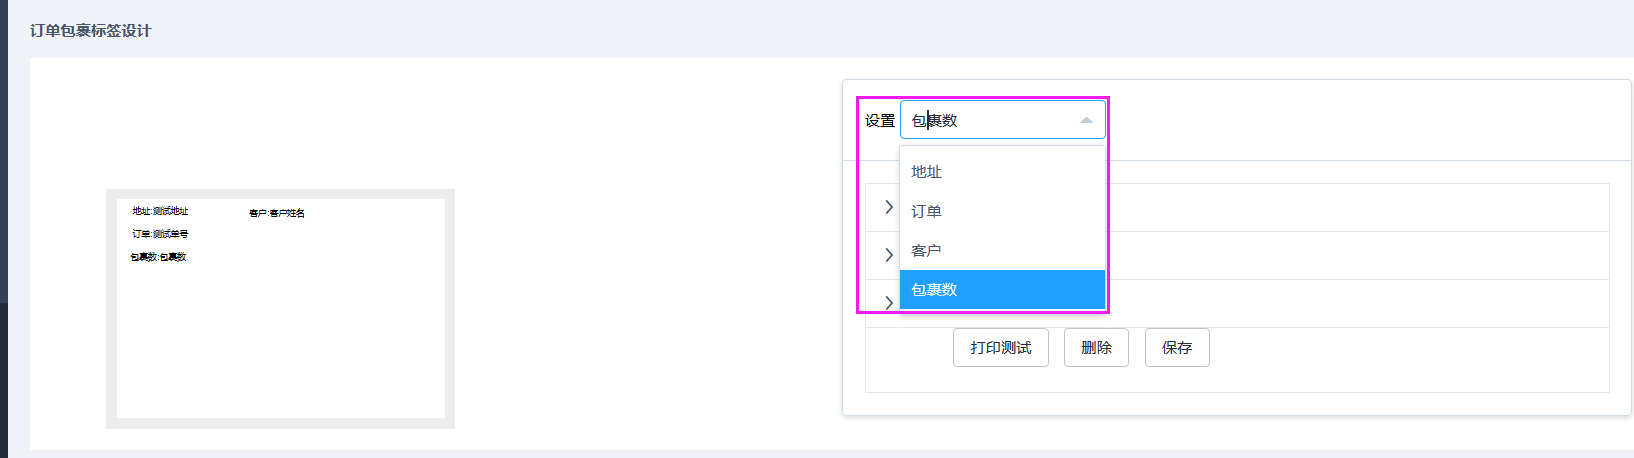The width and height of the screenshot is (1634, 458).
Task: Select the 包裹数:包裹数 label element
Action: (158, 257)
